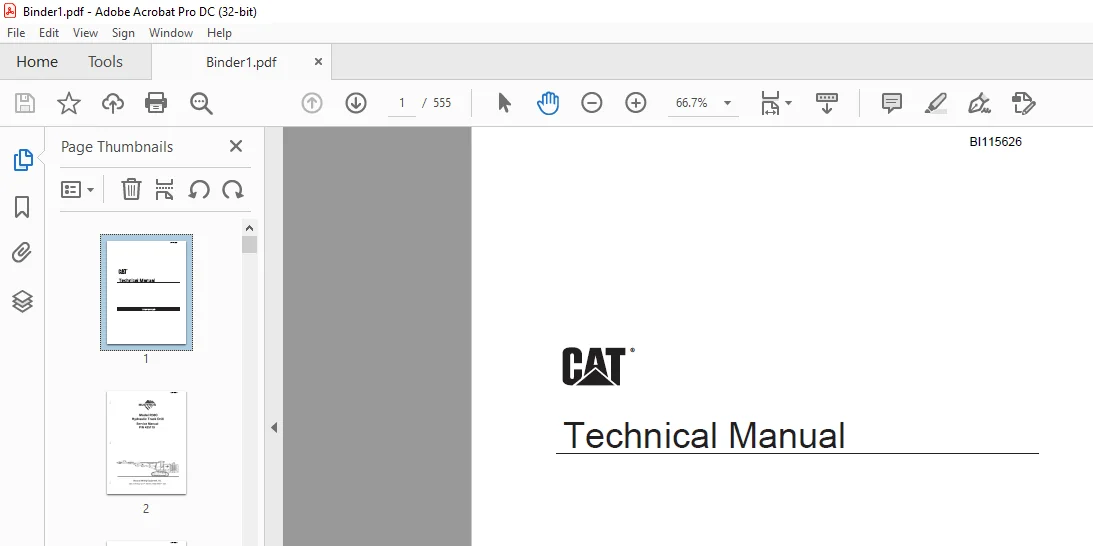Open the Find text magnifier tool

tap(201, 103)
